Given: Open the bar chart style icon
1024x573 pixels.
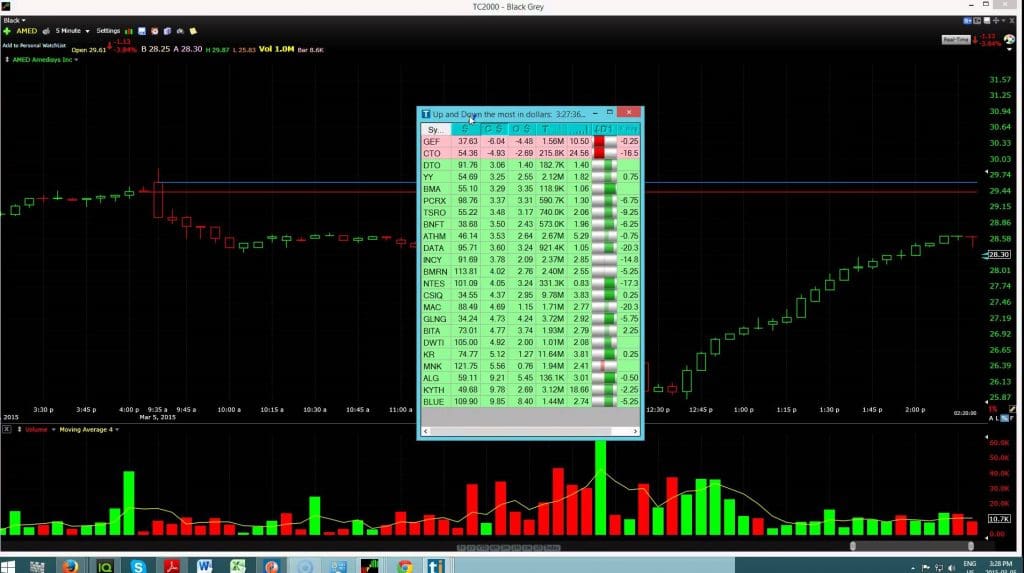Looking at the screenshot, I should 129,31.
